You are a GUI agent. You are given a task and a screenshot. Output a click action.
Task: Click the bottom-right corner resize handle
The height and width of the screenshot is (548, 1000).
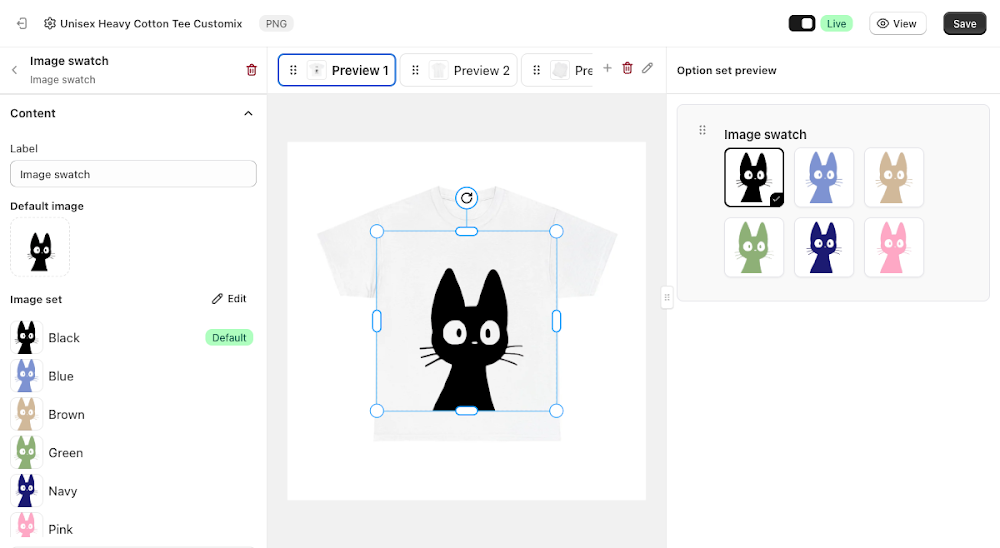(x=556, y=411)
